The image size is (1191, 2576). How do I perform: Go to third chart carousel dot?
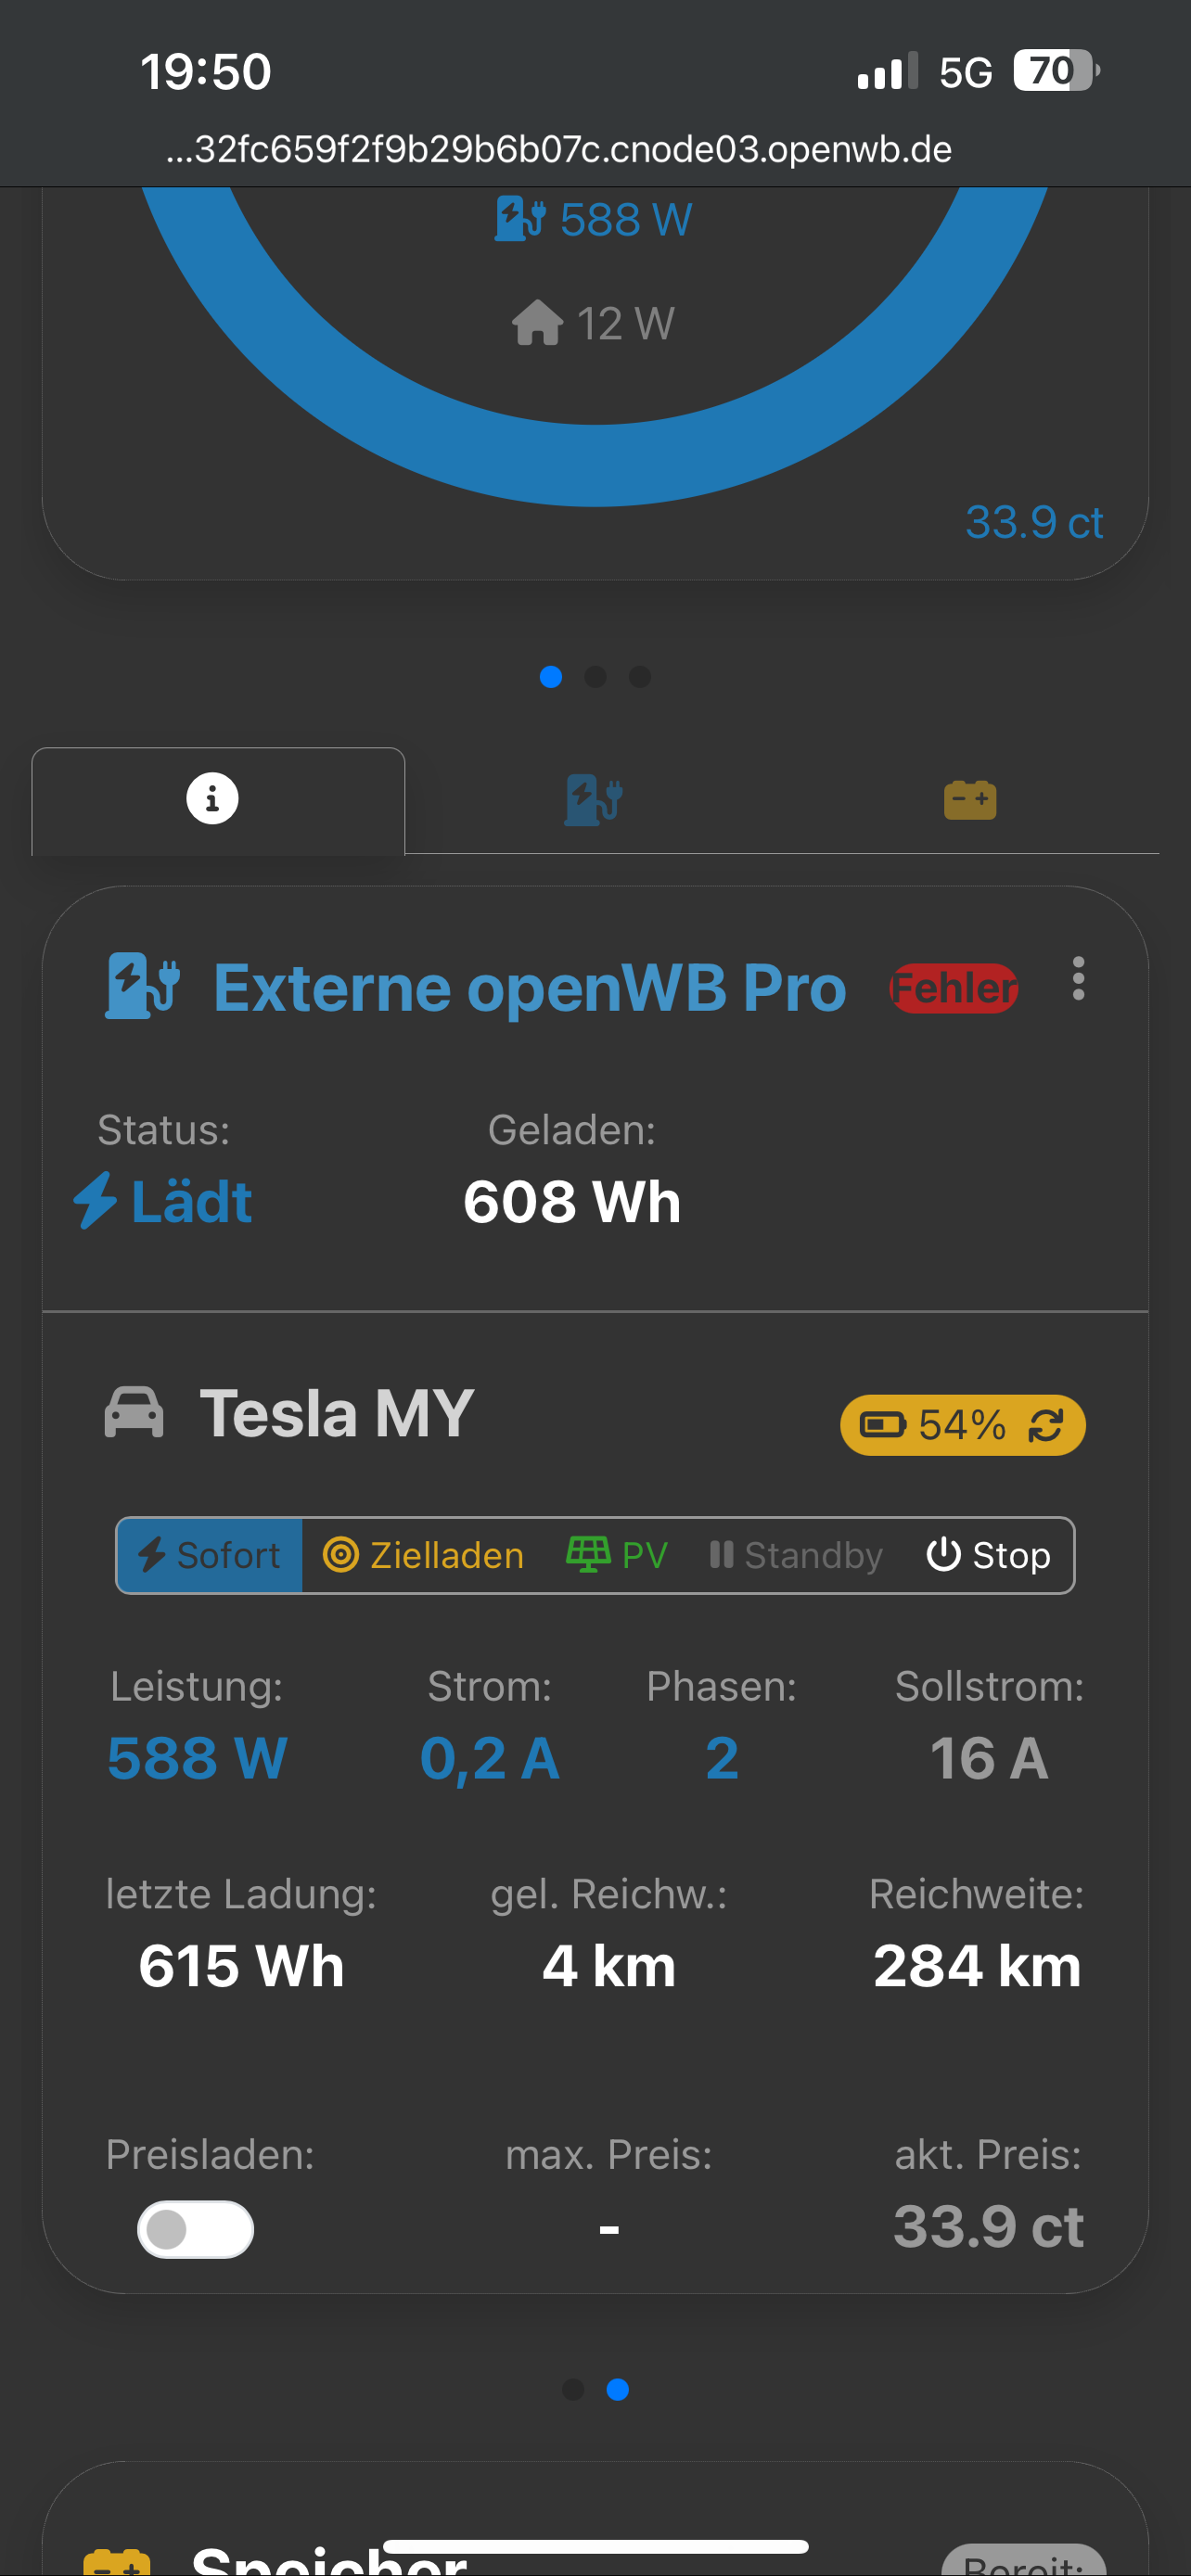640,677
